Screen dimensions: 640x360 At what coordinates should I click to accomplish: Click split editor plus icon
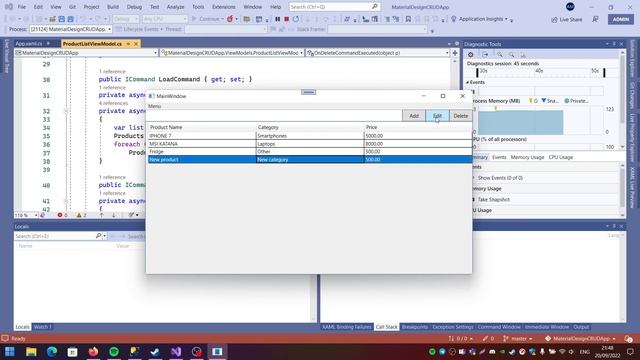455,53
